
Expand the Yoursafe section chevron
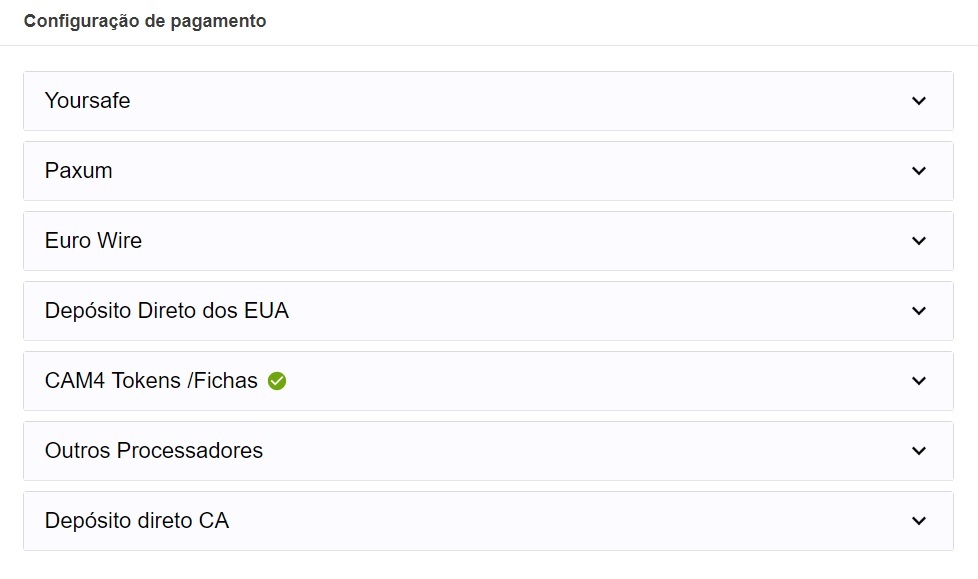[x=919, y=101]
